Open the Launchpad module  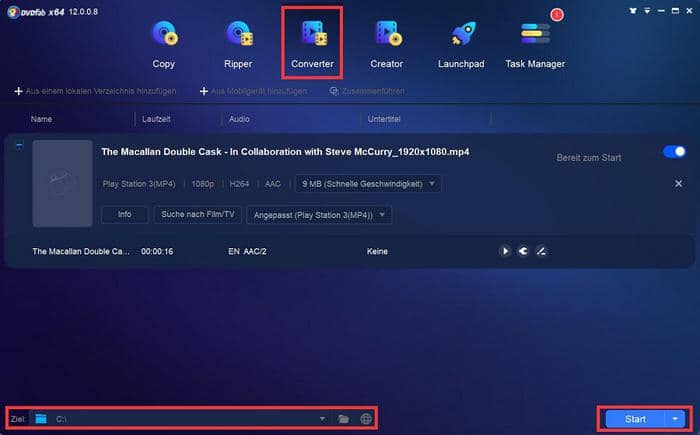point(461,44)
